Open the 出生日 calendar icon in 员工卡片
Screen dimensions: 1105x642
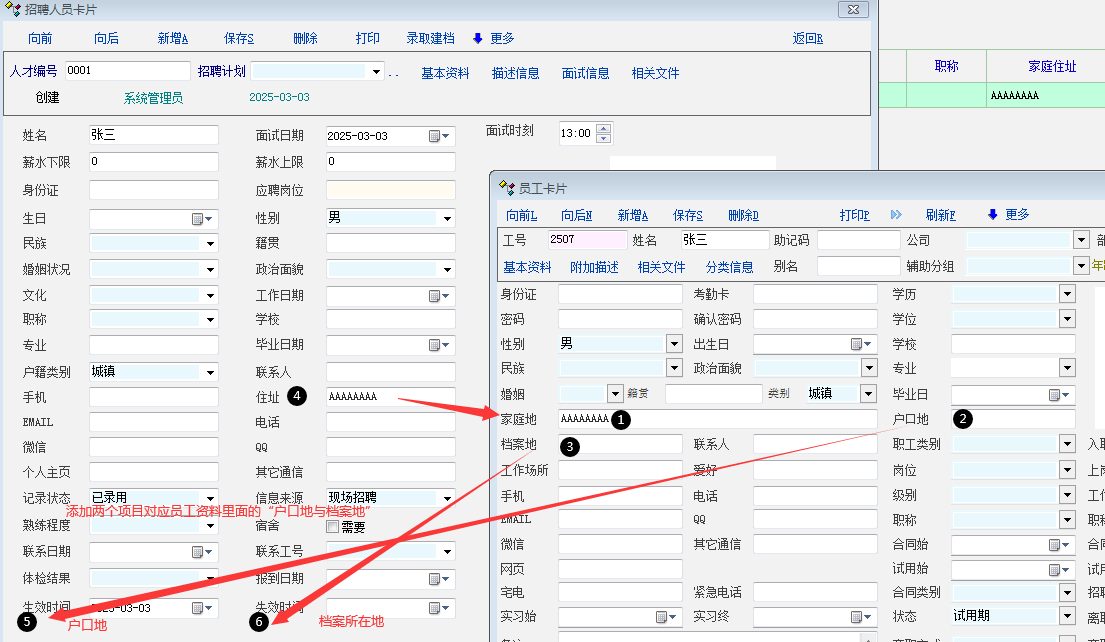tap(857, 344)
